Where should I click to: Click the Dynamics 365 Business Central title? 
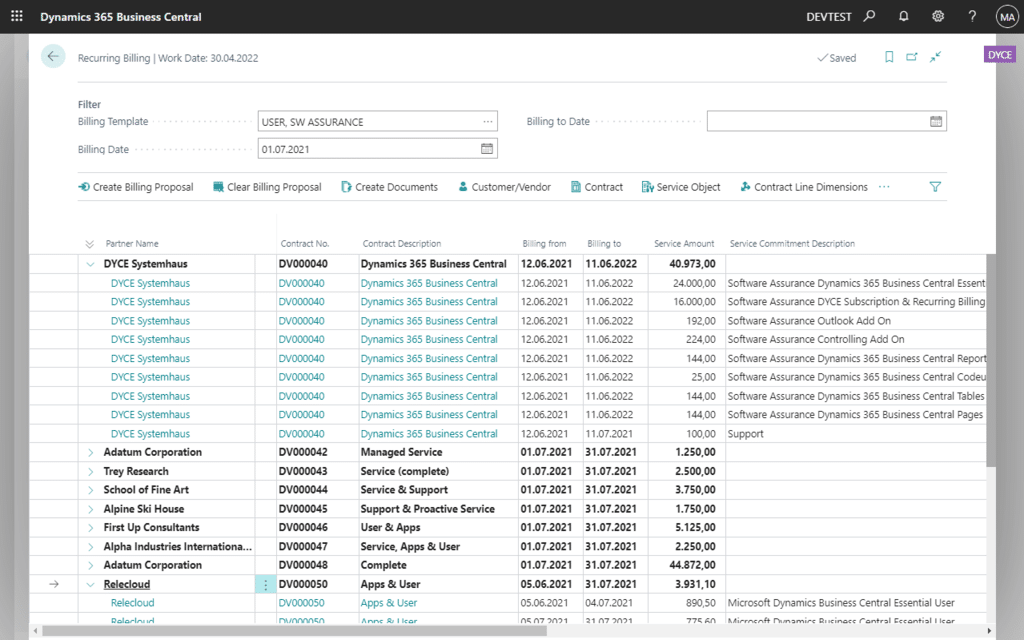click(121, 17)
